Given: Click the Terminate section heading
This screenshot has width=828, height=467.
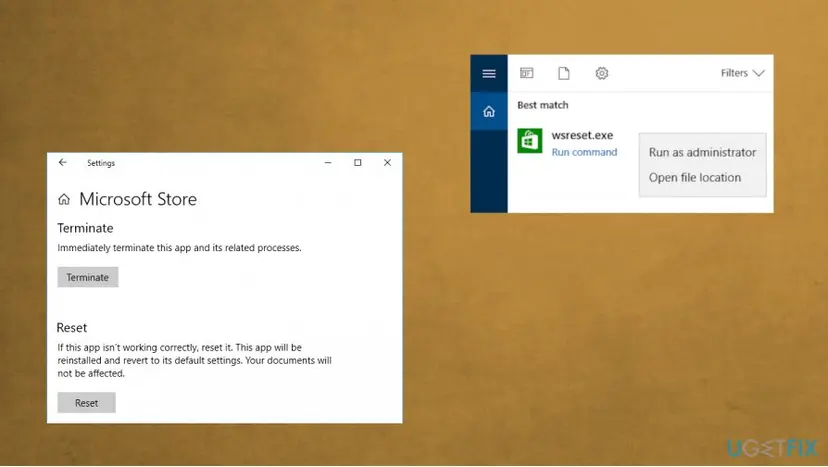Looking at the screenshot, I should click(x=85, y=228).
